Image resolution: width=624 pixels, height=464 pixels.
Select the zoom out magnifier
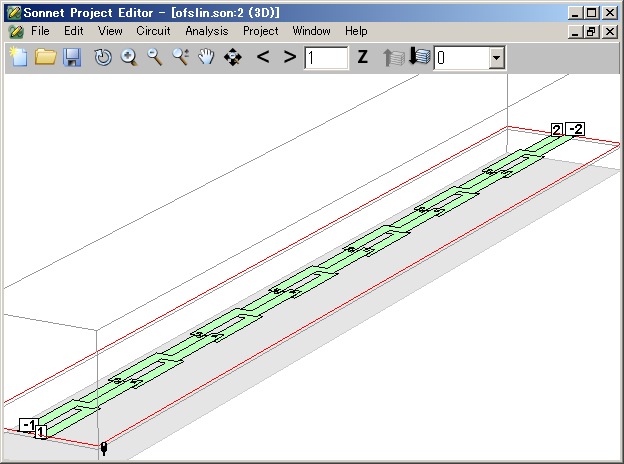155,57
